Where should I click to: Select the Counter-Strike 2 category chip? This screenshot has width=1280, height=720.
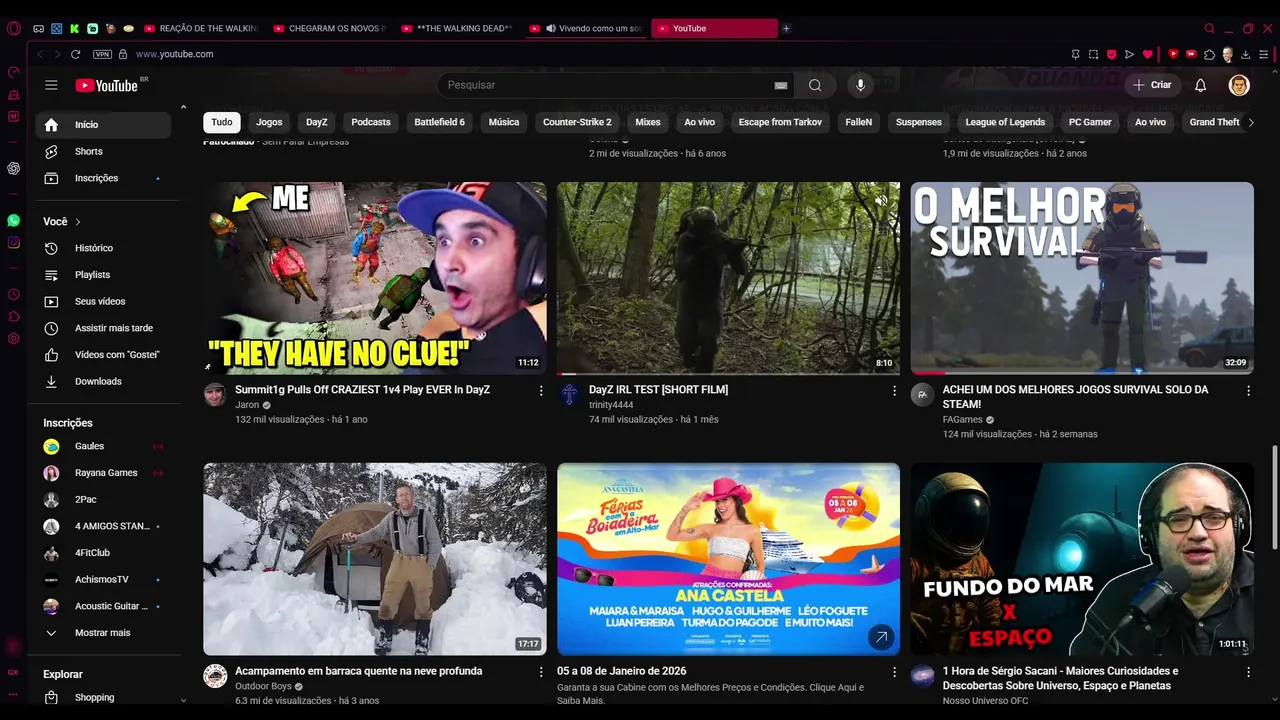tap(577, 122)
